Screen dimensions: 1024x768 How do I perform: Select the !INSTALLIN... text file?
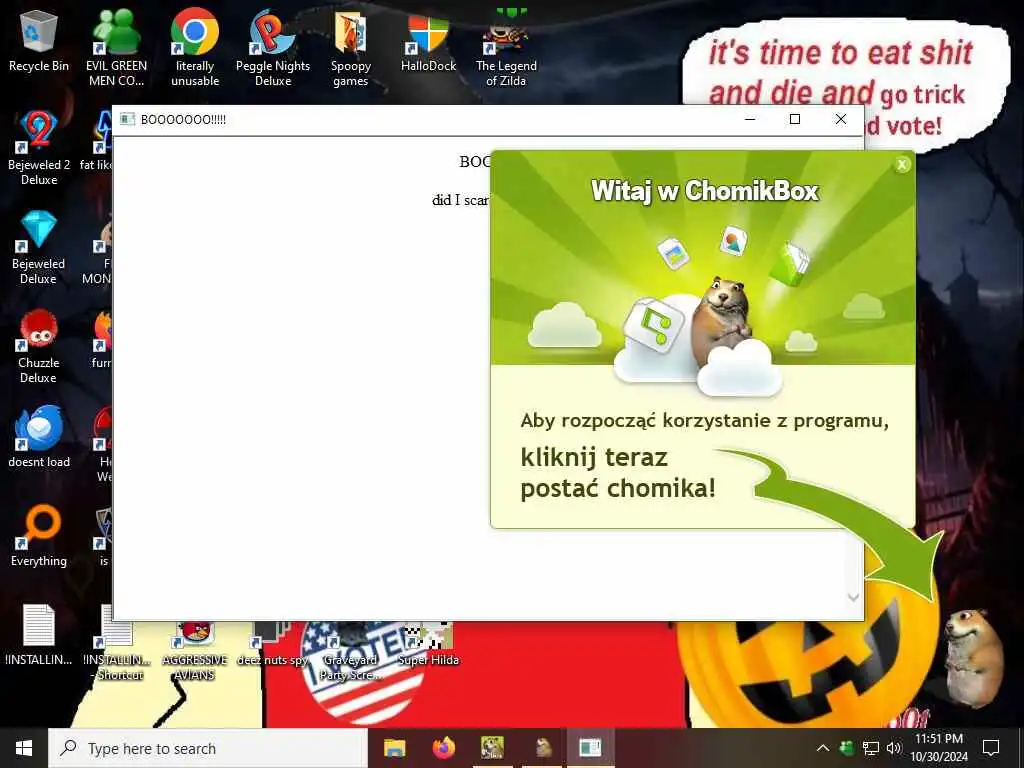point(39,635)
